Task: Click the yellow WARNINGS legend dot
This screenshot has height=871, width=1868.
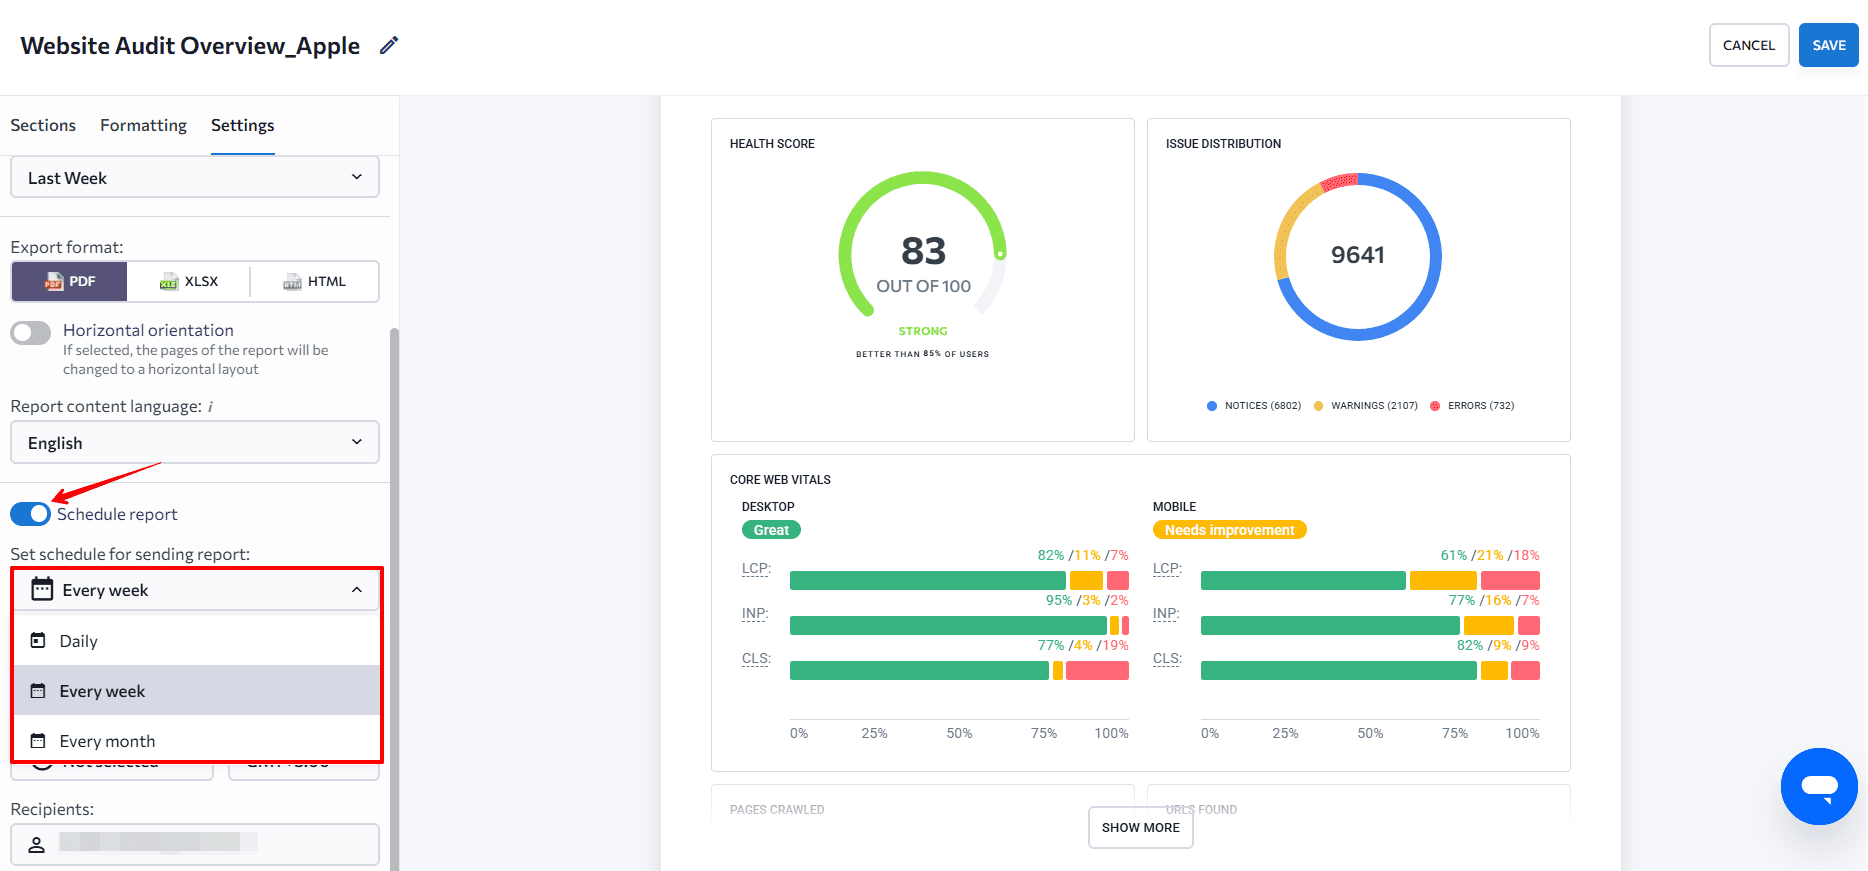Action: (x=1318, y=406)
